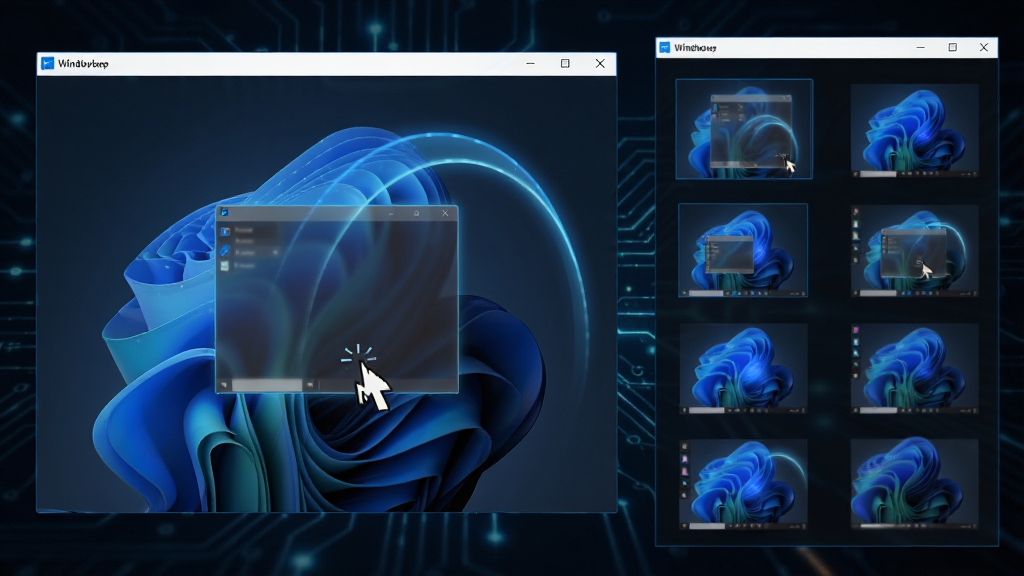Close the inner translucent window

(445, 213)
